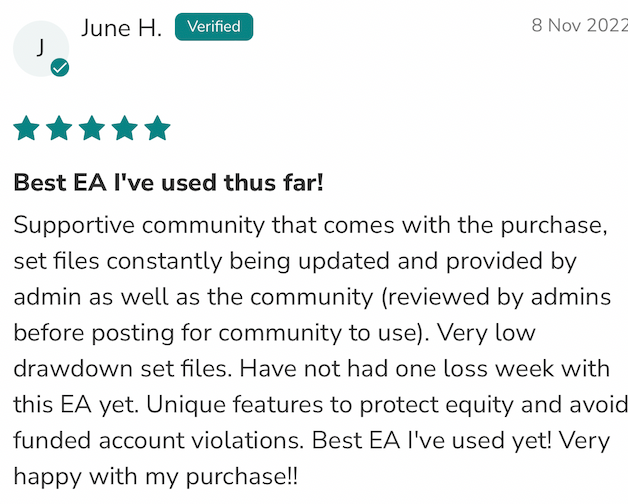Viewport: 628px width, 504px height.
Task: Open June H.'s reviewer name
Action: 121,27
